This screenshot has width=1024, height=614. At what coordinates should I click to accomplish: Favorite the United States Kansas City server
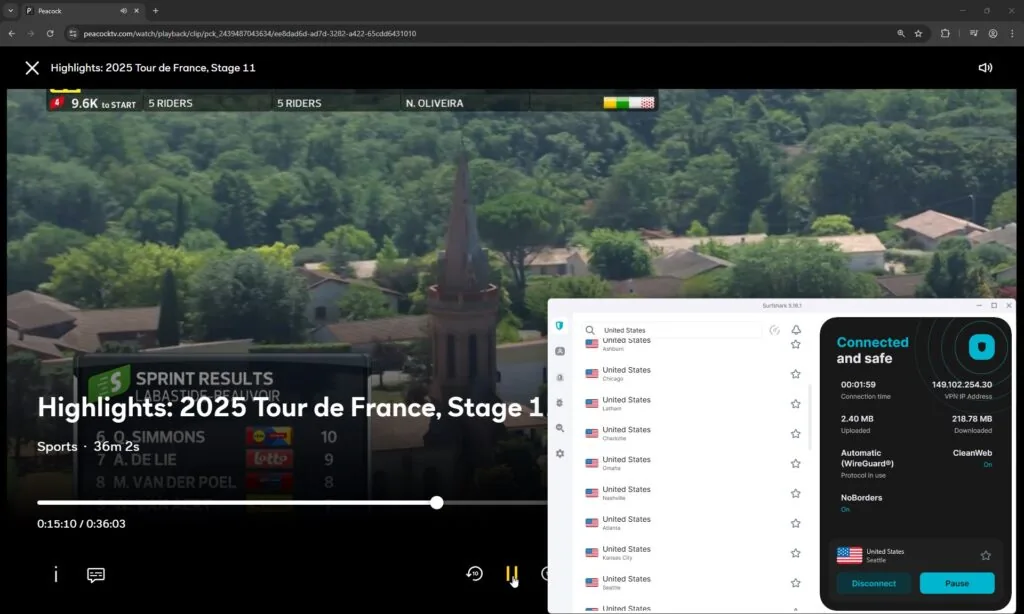(795, 553)
